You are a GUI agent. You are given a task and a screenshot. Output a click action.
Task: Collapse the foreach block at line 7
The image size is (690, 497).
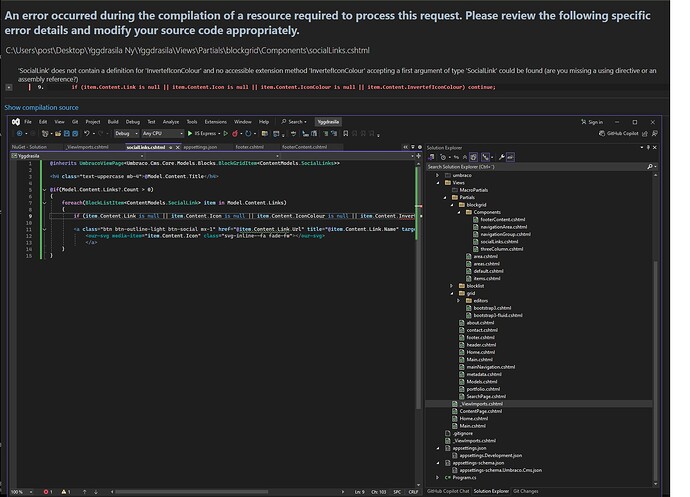44,203
